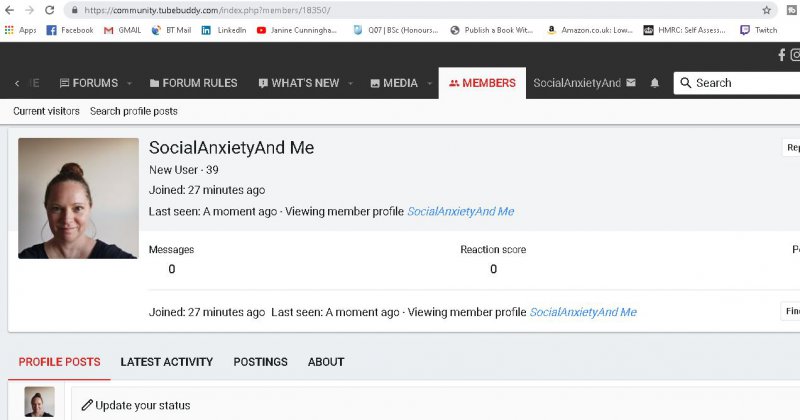
Task: Click the Current visitors link
Action: click(x=46, y=111)
